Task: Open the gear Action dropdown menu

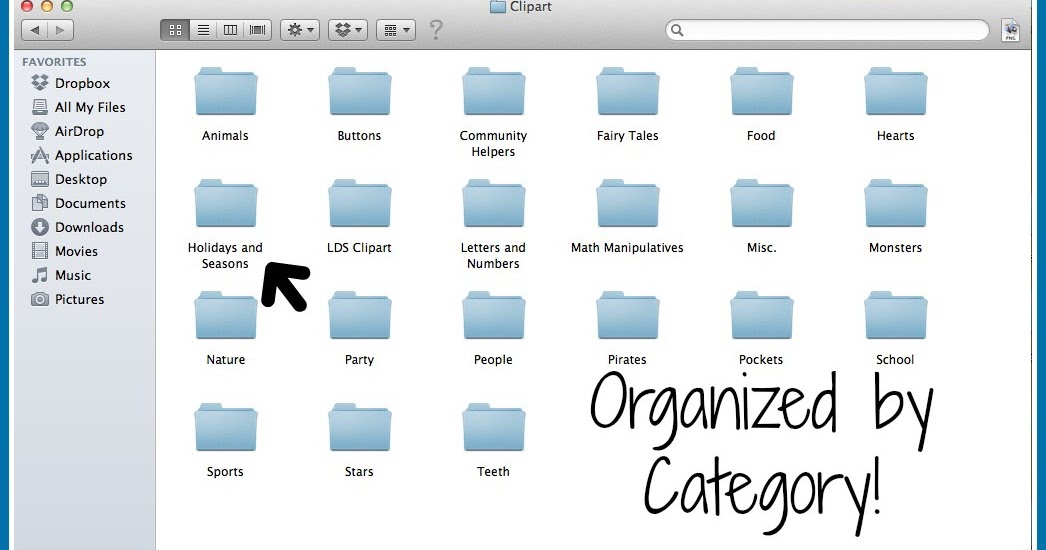Action: click(x=300, y=30)
